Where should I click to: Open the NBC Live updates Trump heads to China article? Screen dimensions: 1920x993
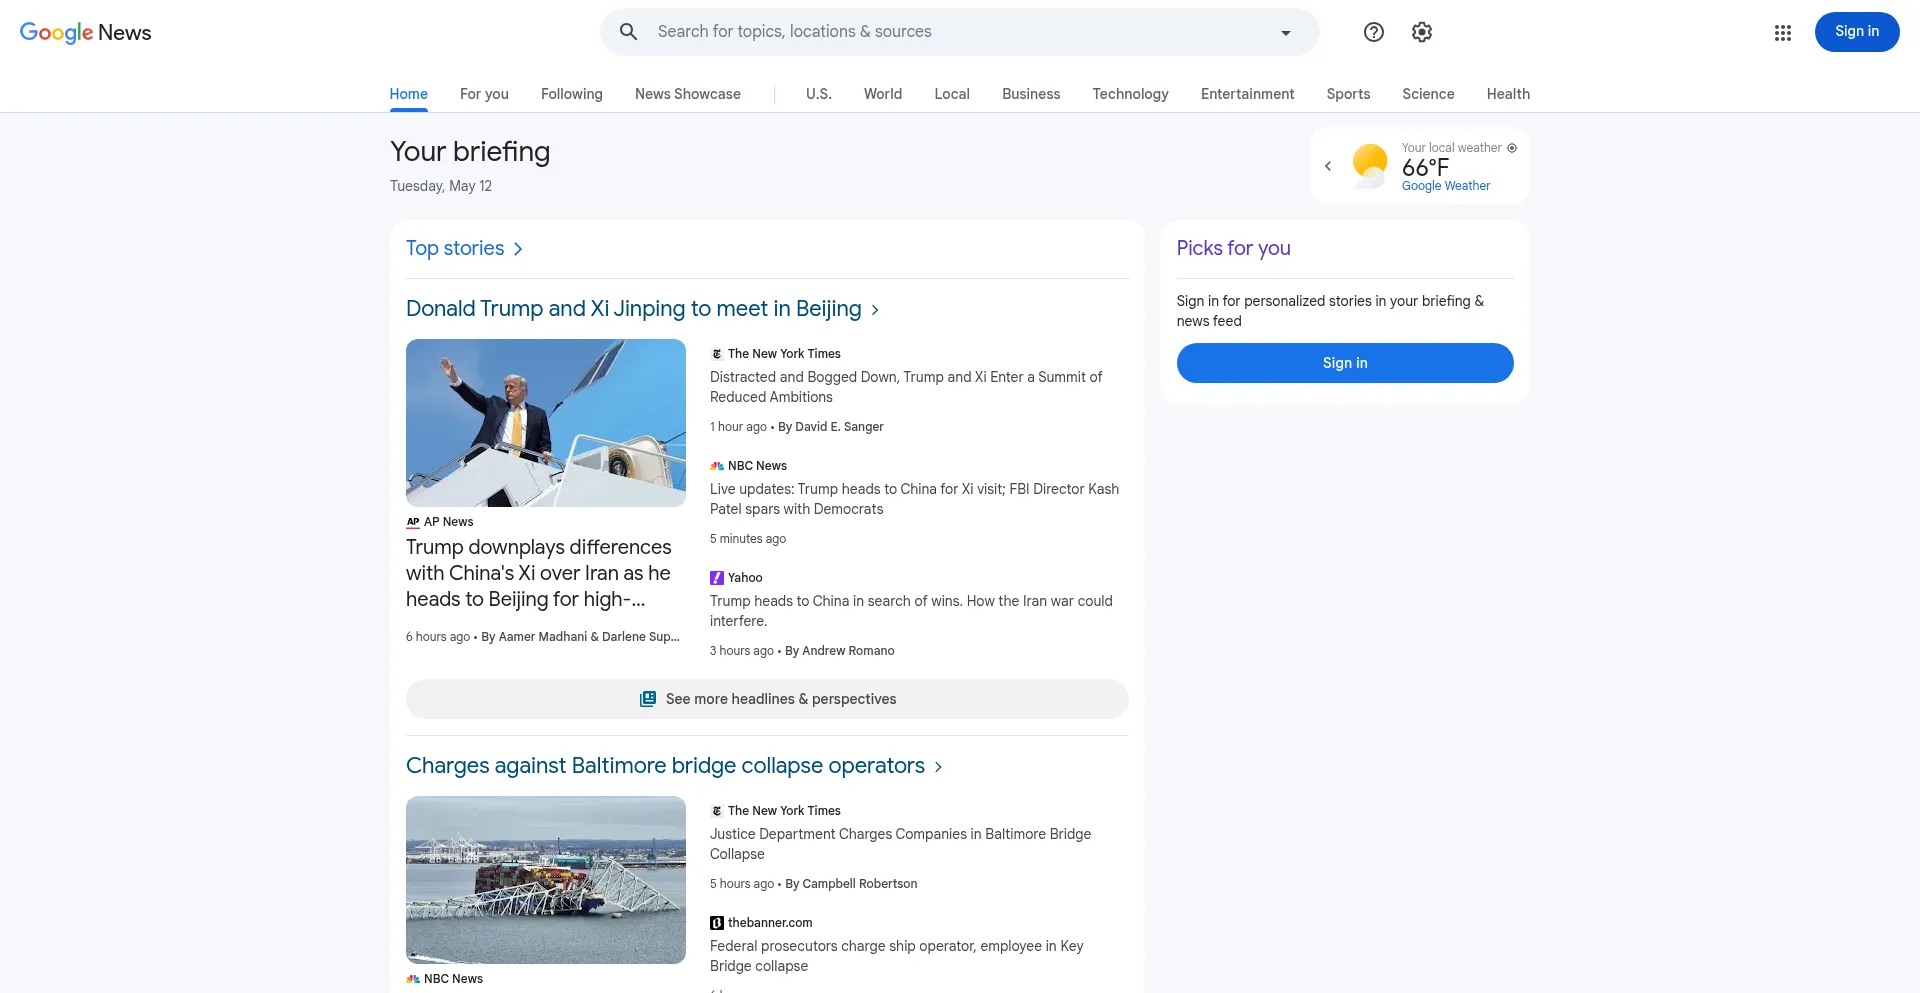(x=914, y=499)
